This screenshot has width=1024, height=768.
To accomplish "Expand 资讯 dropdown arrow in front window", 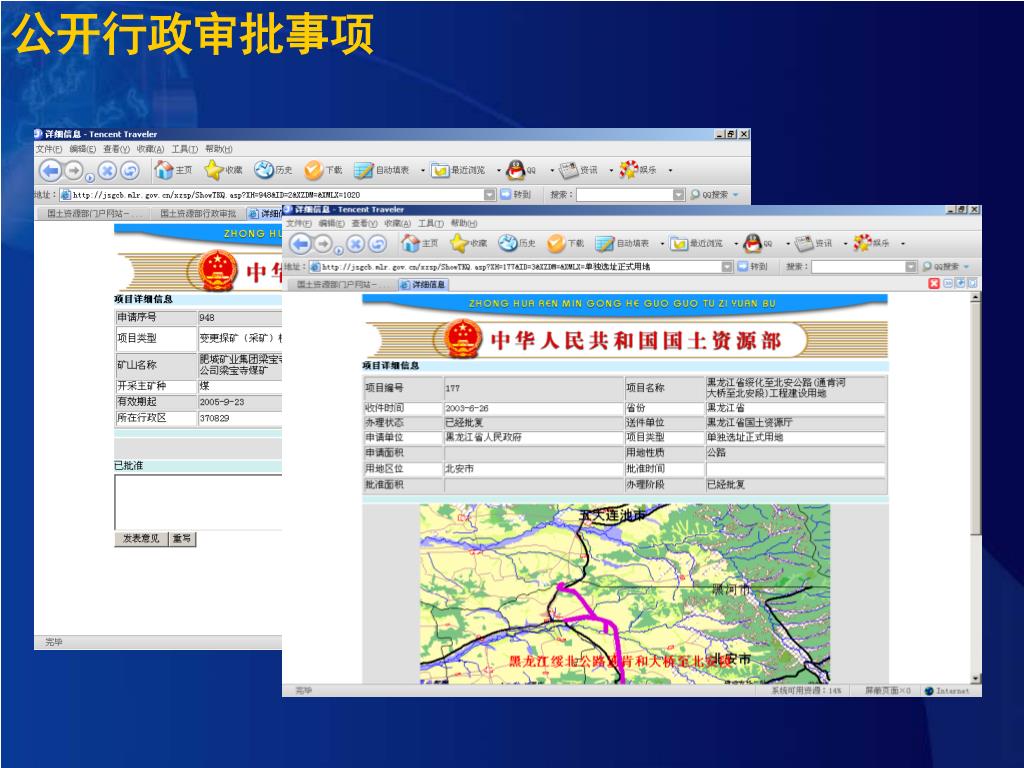I will (845, 244).
